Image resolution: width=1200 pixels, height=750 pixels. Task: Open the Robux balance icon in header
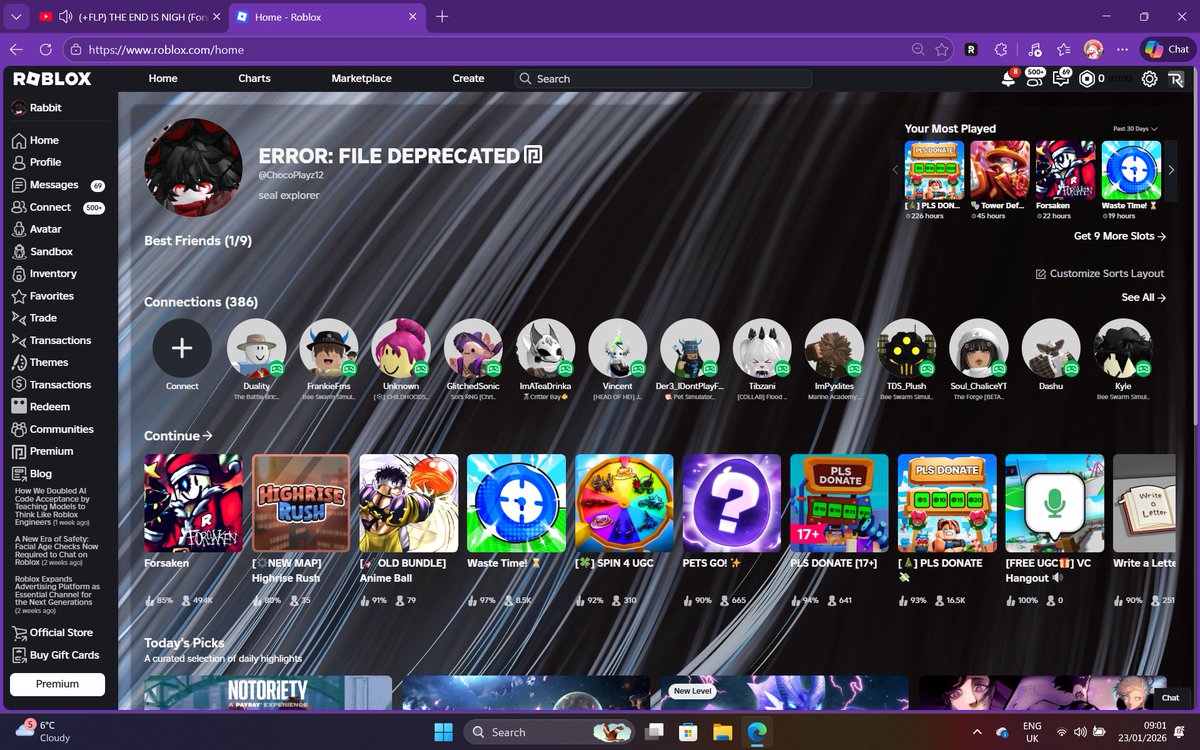[1087, 78]
